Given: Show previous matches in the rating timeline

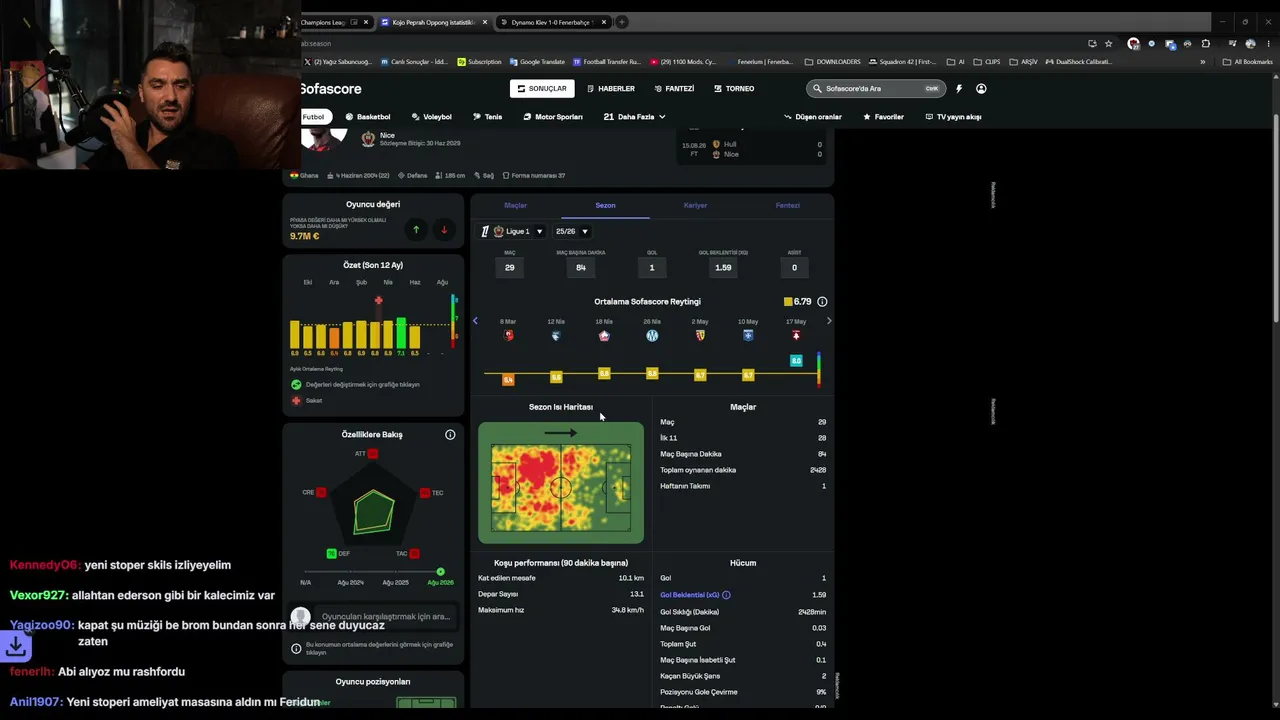Looking at the screenshot, I should [475, 321].
